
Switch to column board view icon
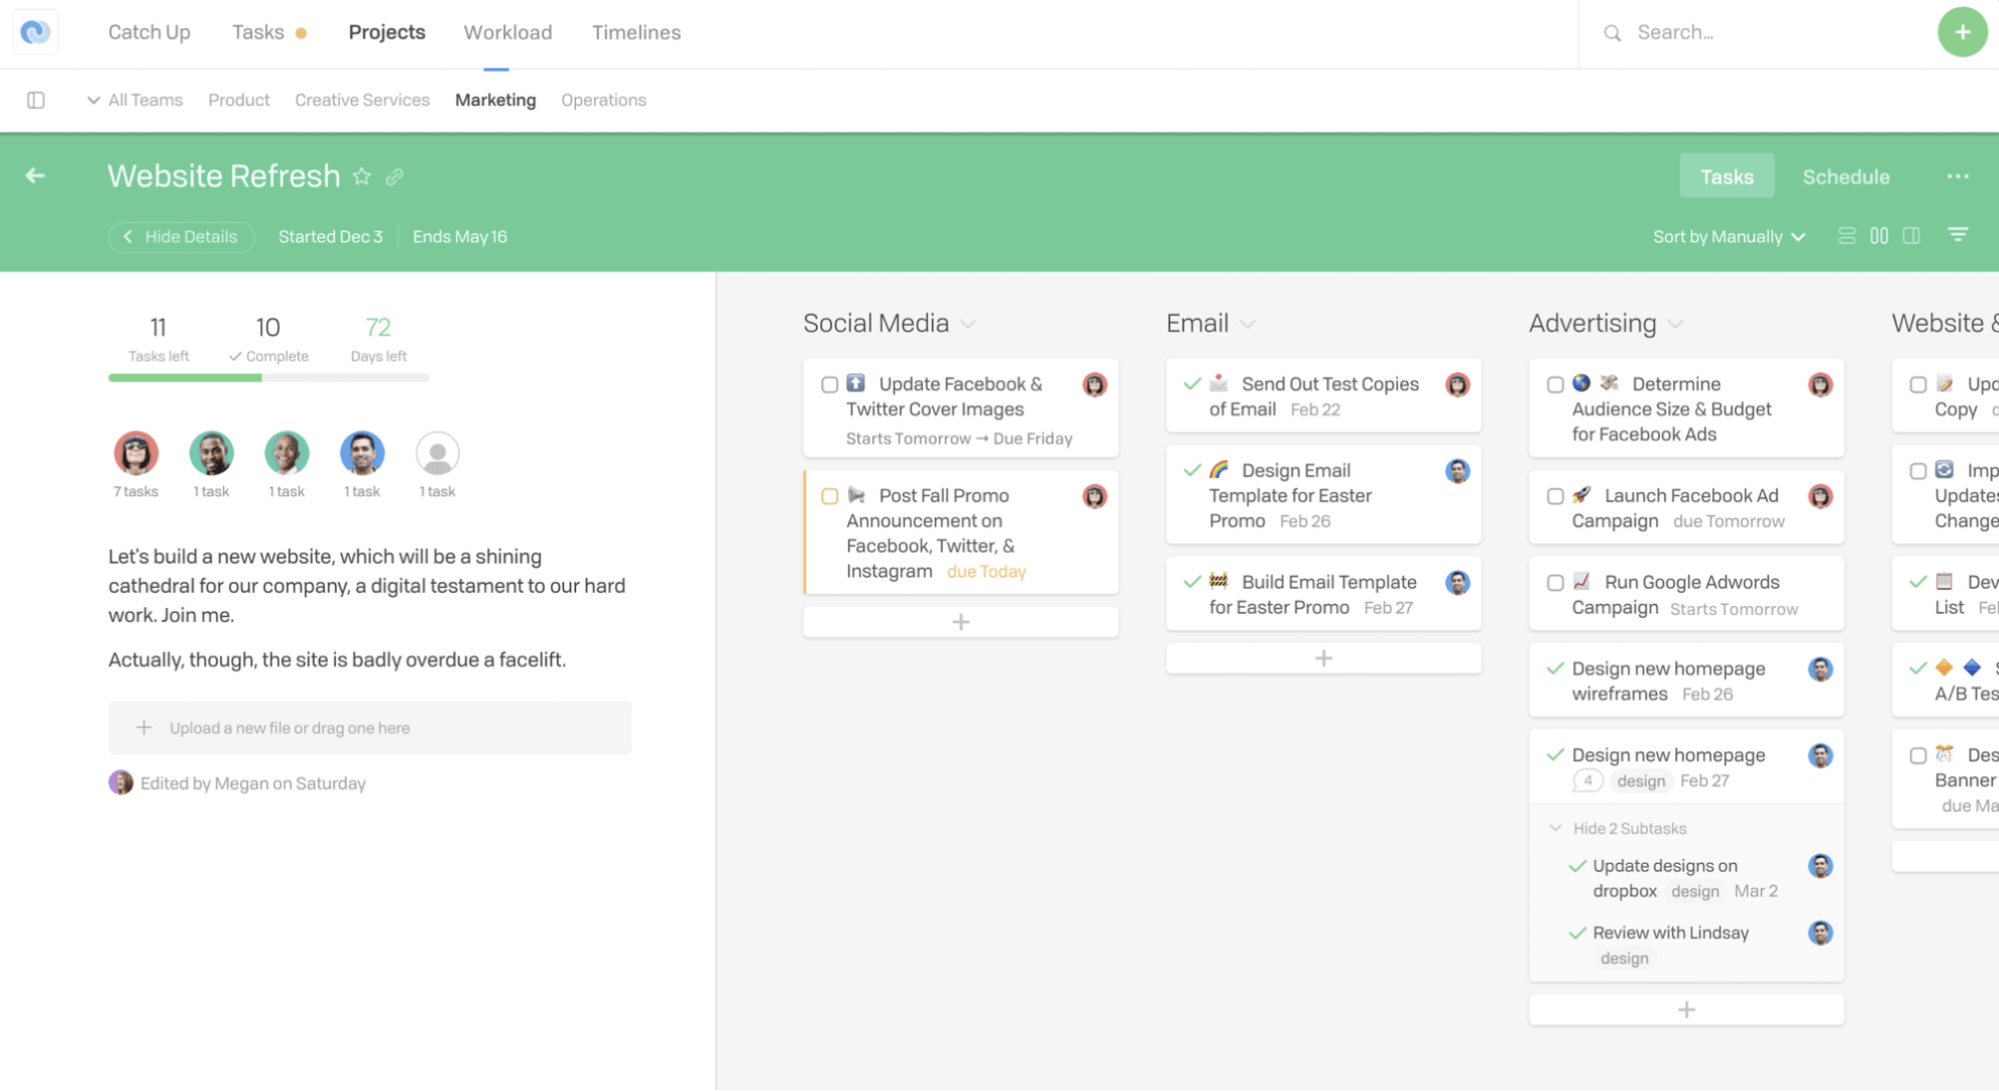click(1879, 236)
